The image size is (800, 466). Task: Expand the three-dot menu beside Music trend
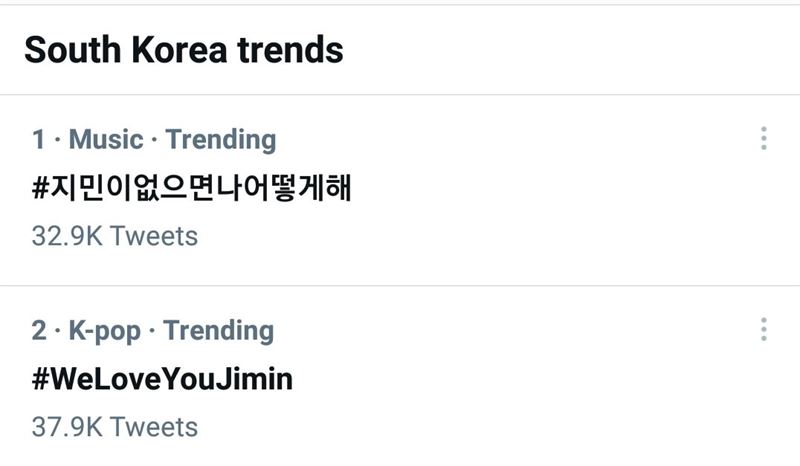(763, 139)
